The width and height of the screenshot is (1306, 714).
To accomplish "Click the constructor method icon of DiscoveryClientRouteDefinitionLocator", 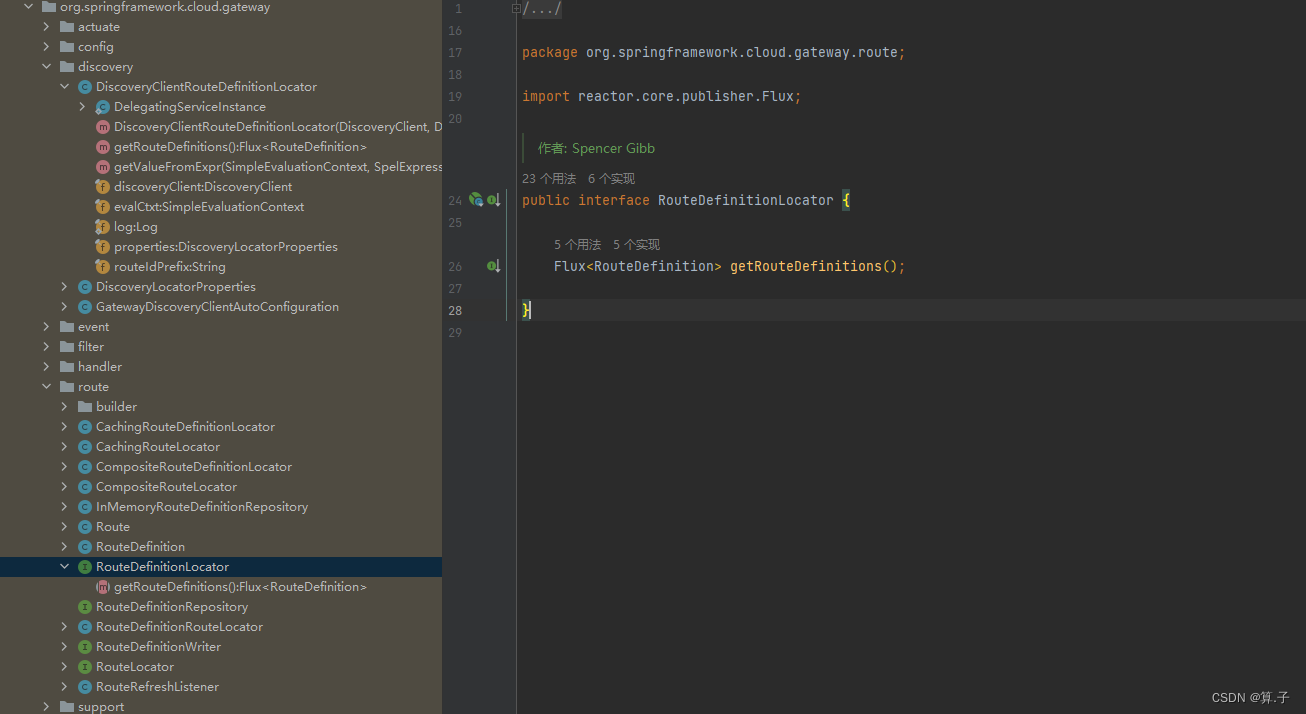I will click(102, 127).
